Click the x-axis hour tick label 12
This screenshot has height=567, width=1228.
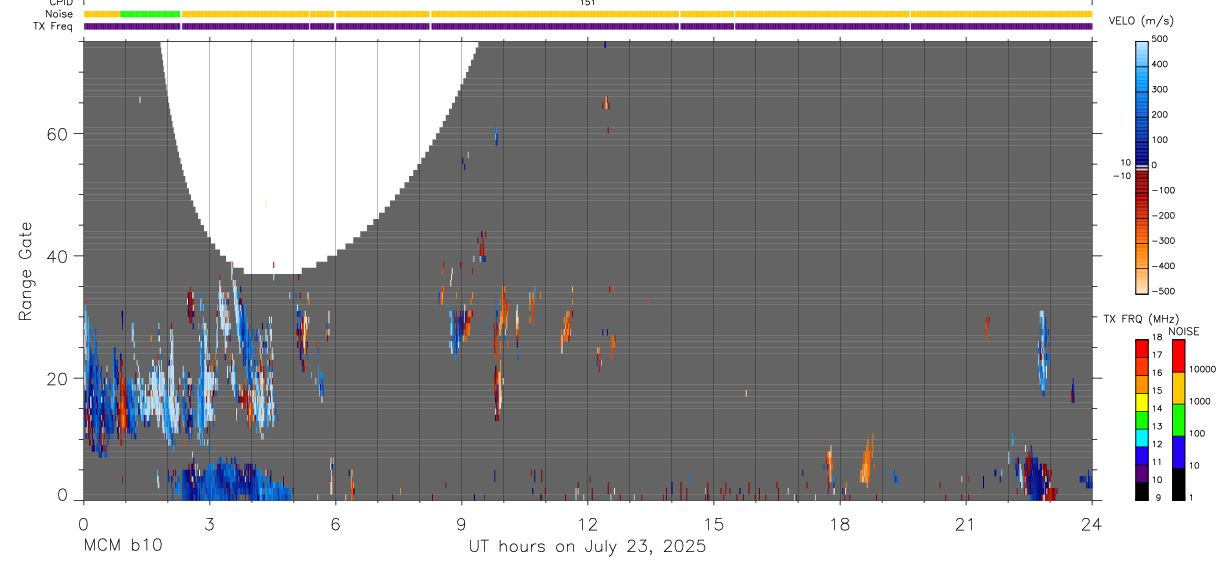587,524
